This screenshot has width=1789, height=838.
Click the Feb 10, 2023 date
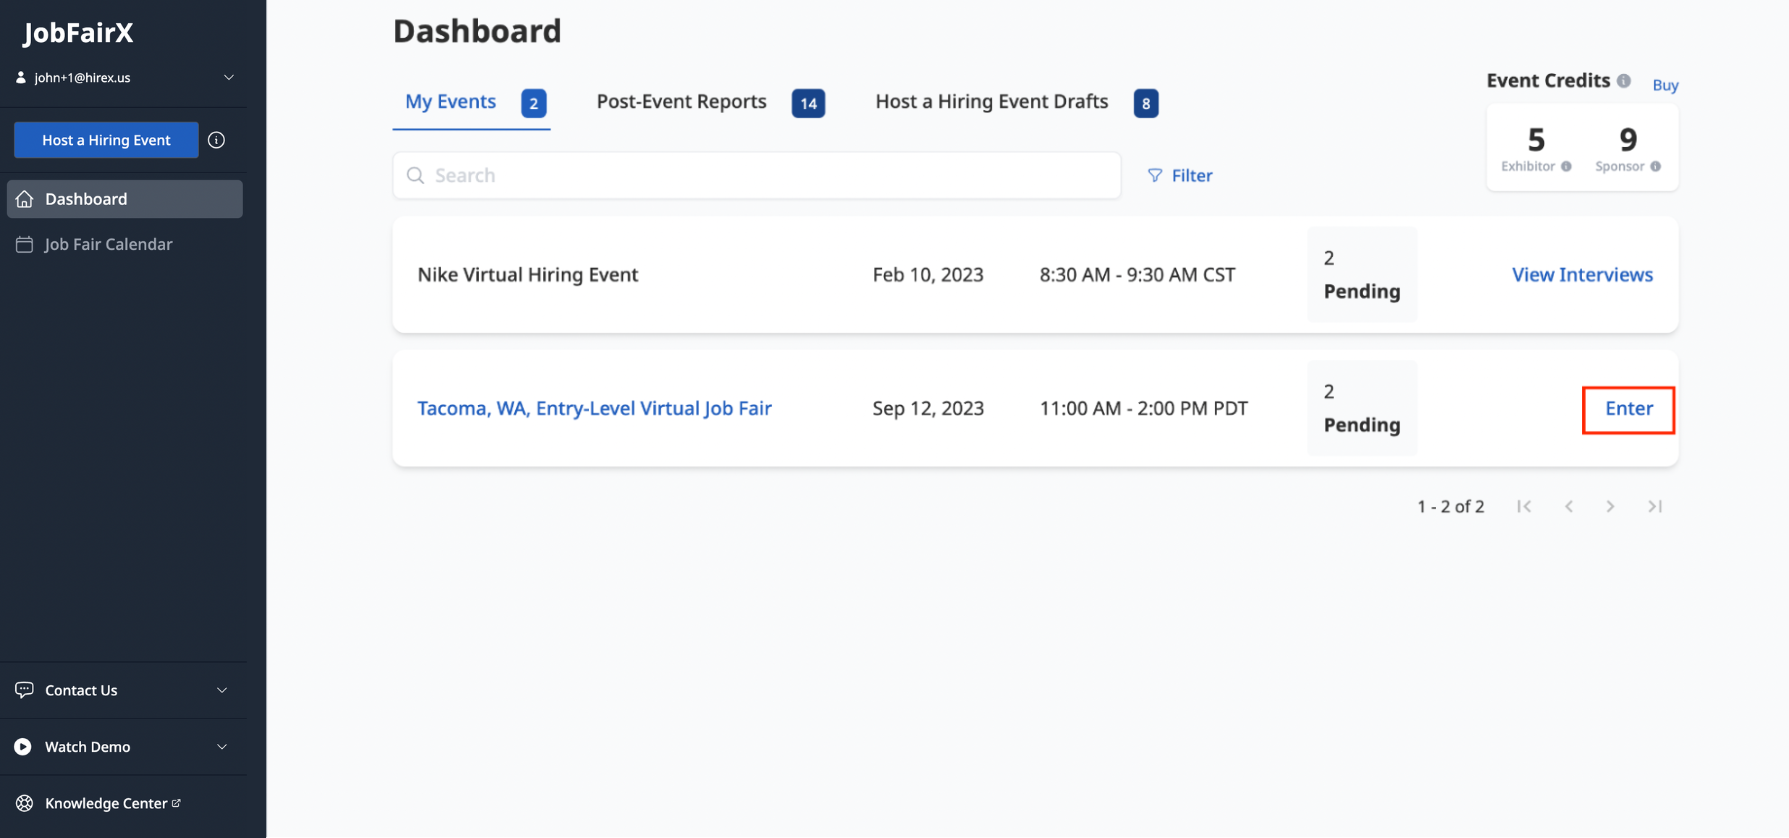click(x=928, y=274)
